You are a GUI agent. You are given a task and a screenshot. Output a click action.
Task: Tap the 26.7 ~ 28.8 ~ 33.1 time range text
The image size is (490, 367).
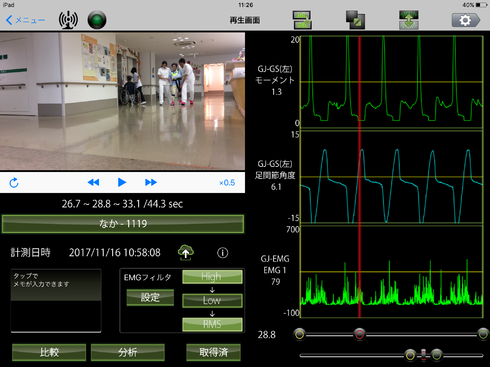[x=122, y=204]
